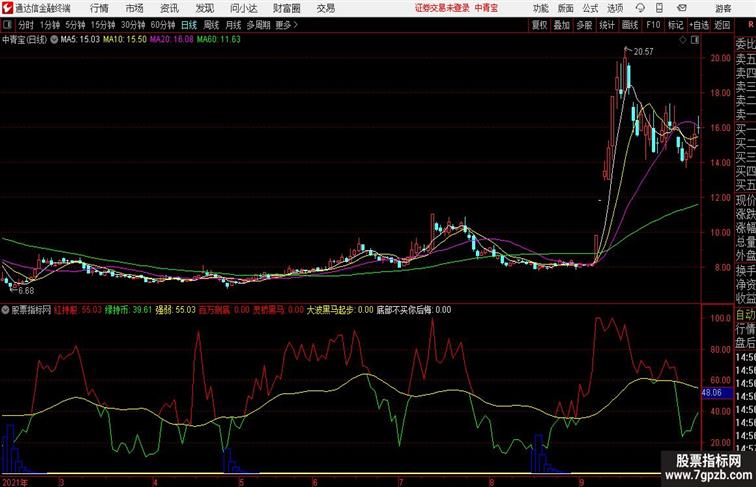Open the F10 company info button
The width and height of the screenshot is (756, 487).
pyautogui.click(x=653, y=25)
